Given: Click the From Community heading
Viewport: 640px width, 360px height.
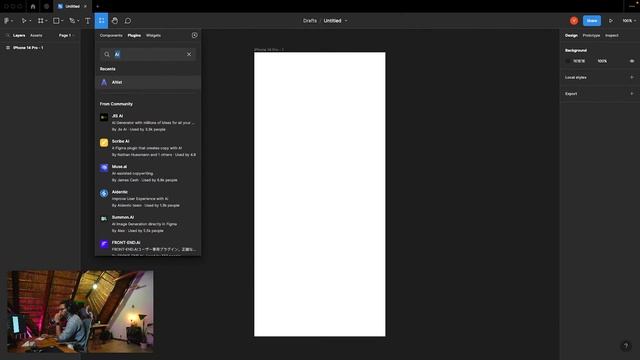Looking at the screenshot, I should (116, 104).
